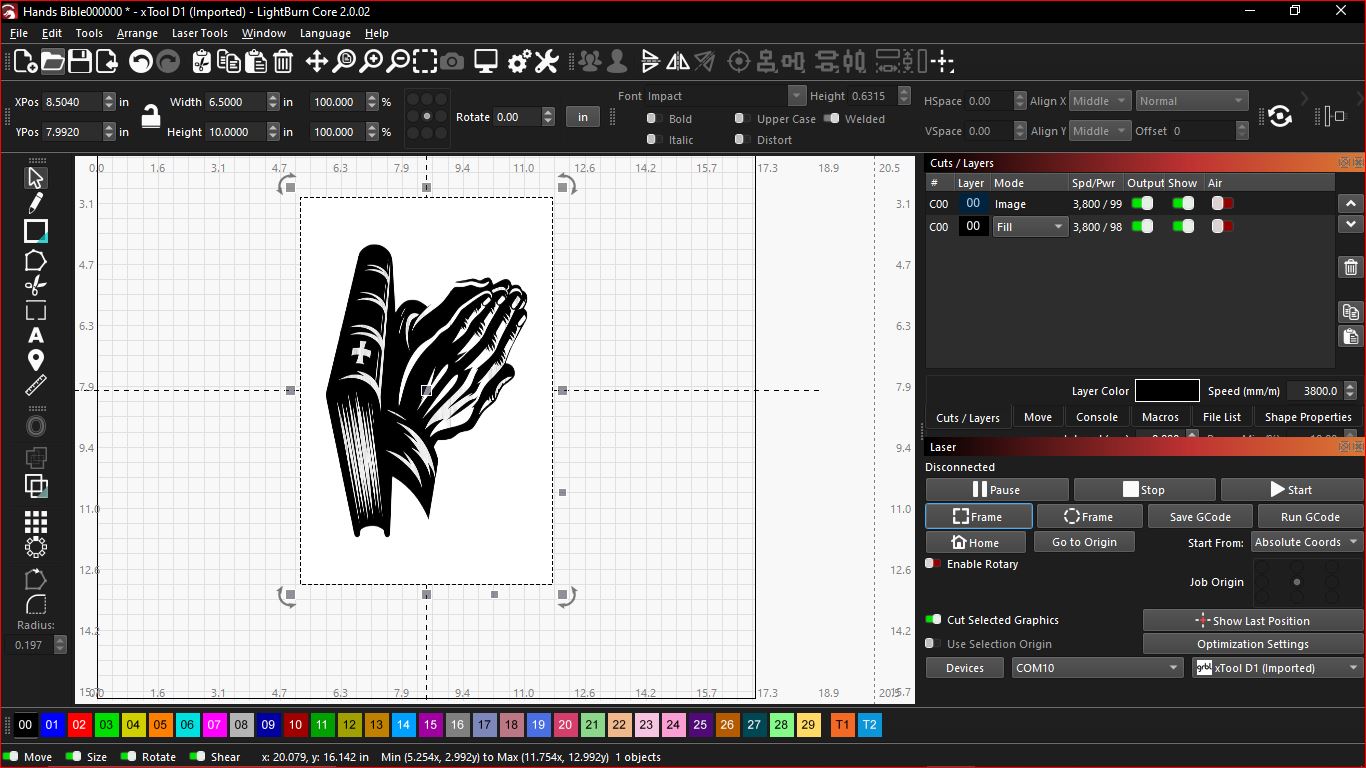
Task: Click the Preview monitor icon
Action: click(x=486, y=62)
